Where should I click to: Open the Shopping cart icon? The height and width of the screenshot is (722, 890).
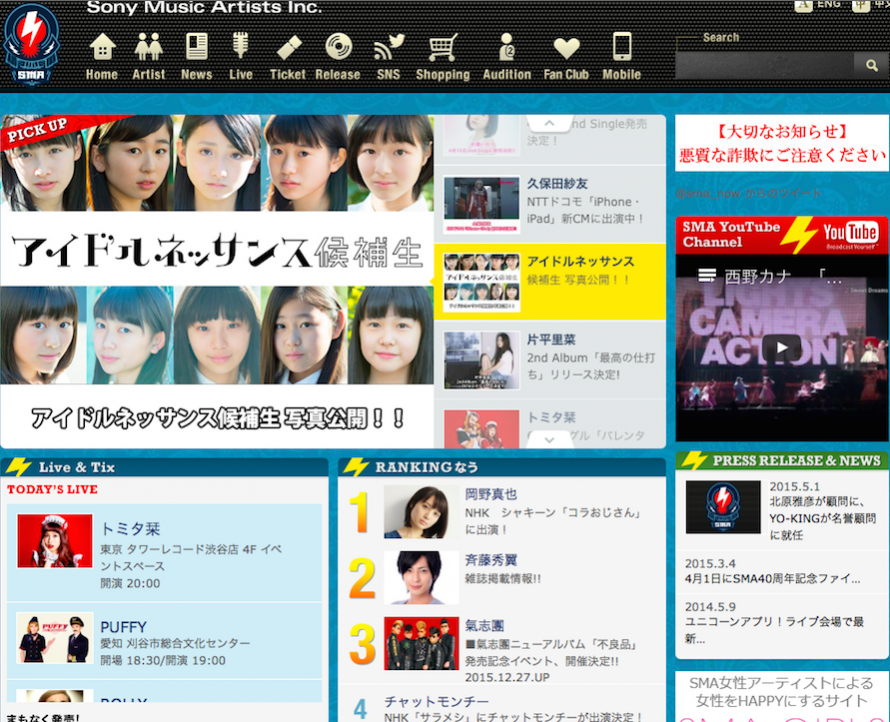tap(443, 47)
